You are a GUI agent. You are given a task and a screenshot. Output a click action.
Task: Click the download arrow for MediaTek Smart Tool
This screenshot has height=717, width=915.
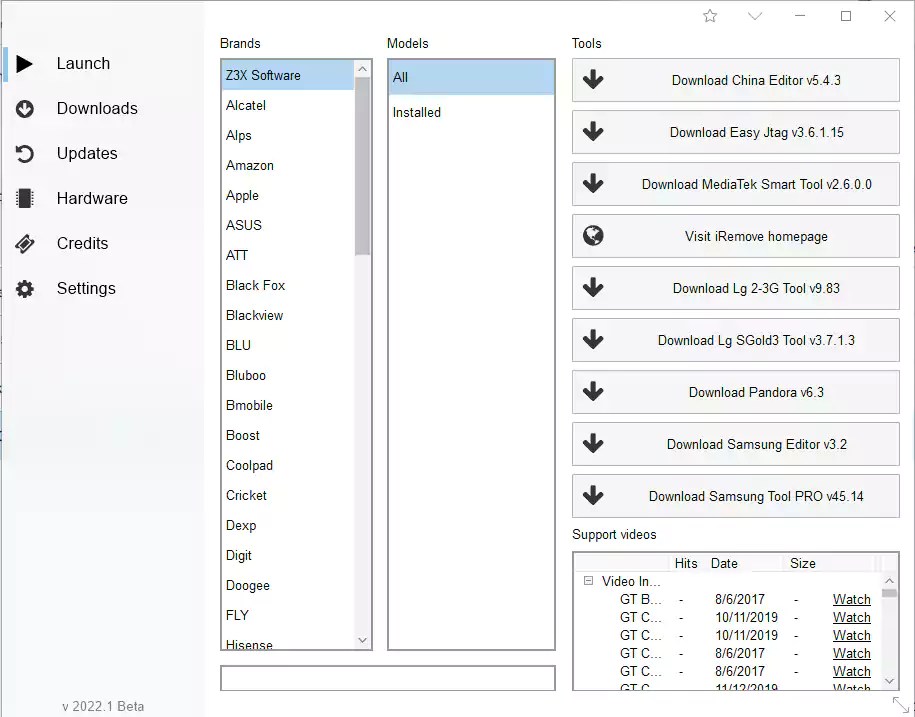click(593, 184)
